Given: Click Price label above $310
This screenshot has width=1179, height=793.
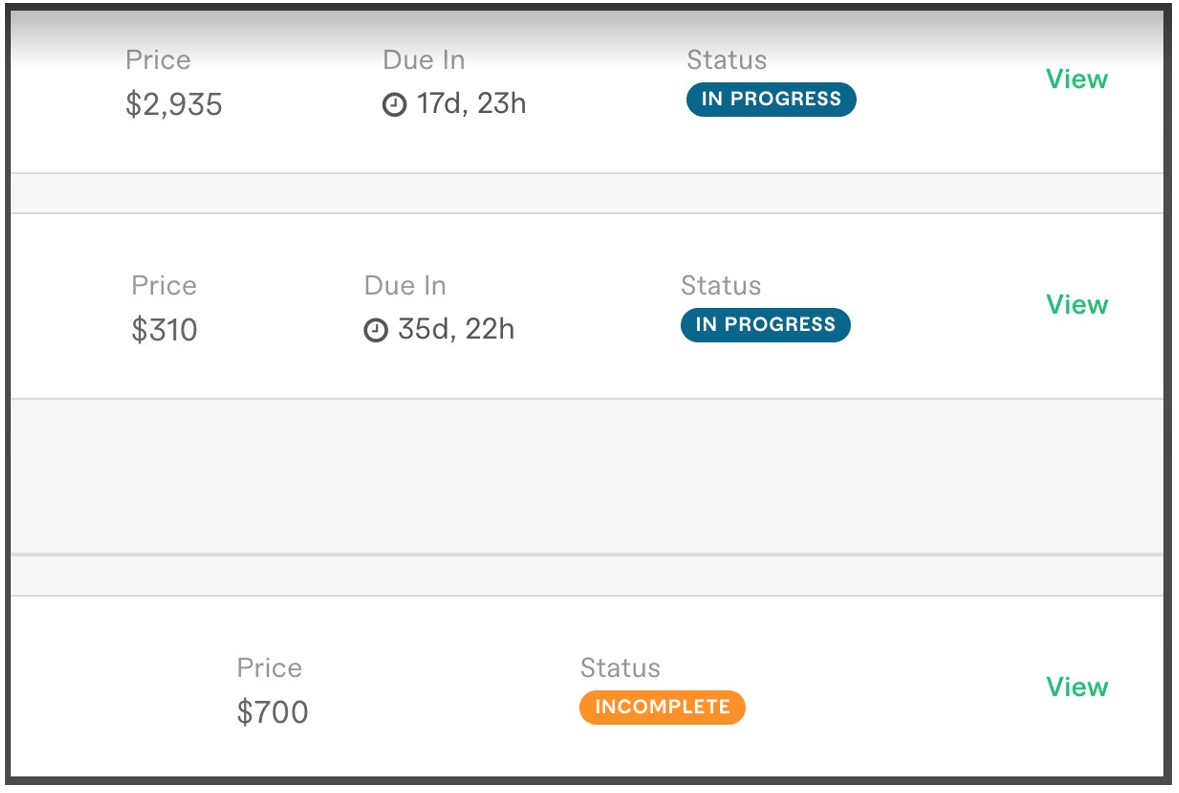Looking at the screenshot, I should click(x=164, y=286).
